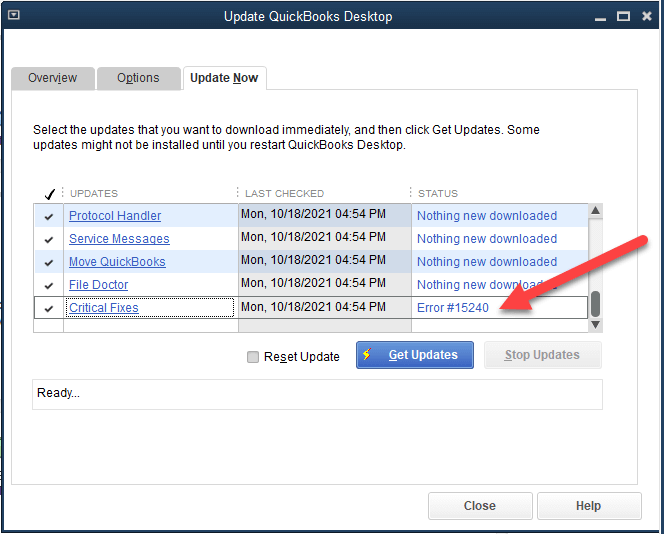Click the Ready... status message box
Viewport: 664px width, 534px height.
click(318, 394)
